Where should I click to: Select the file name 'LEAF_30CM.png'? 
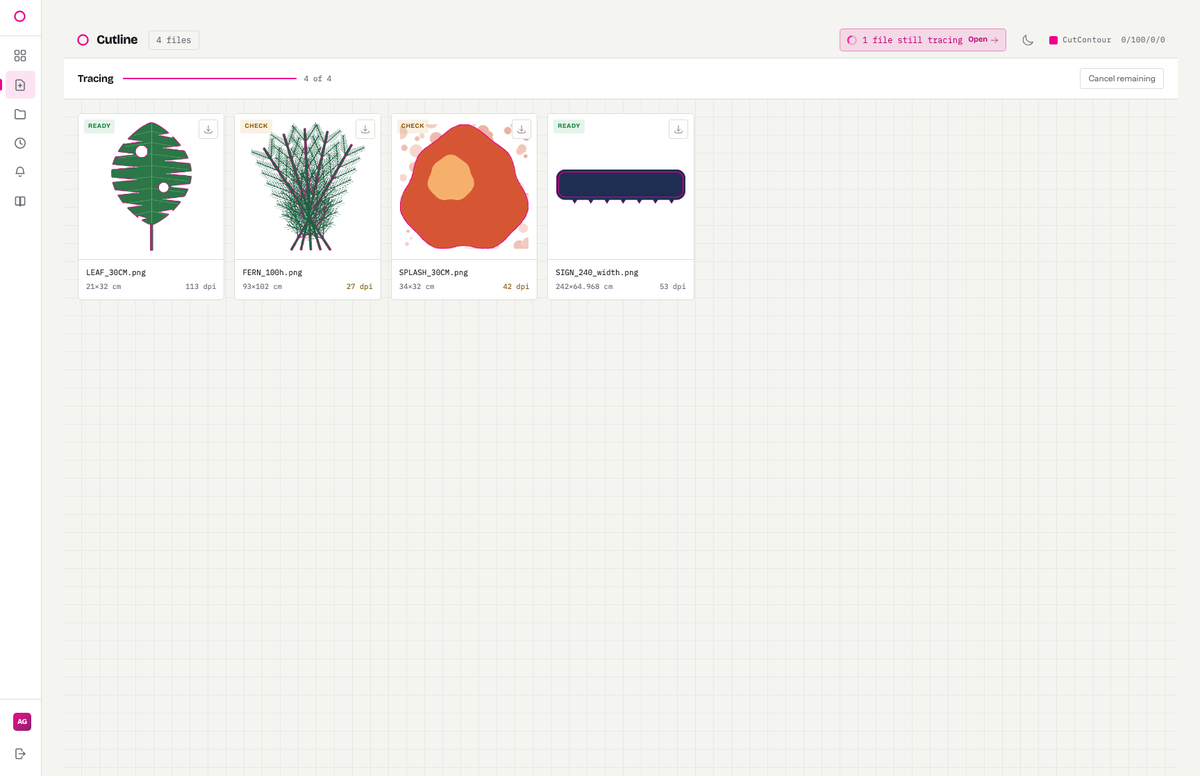116,272
